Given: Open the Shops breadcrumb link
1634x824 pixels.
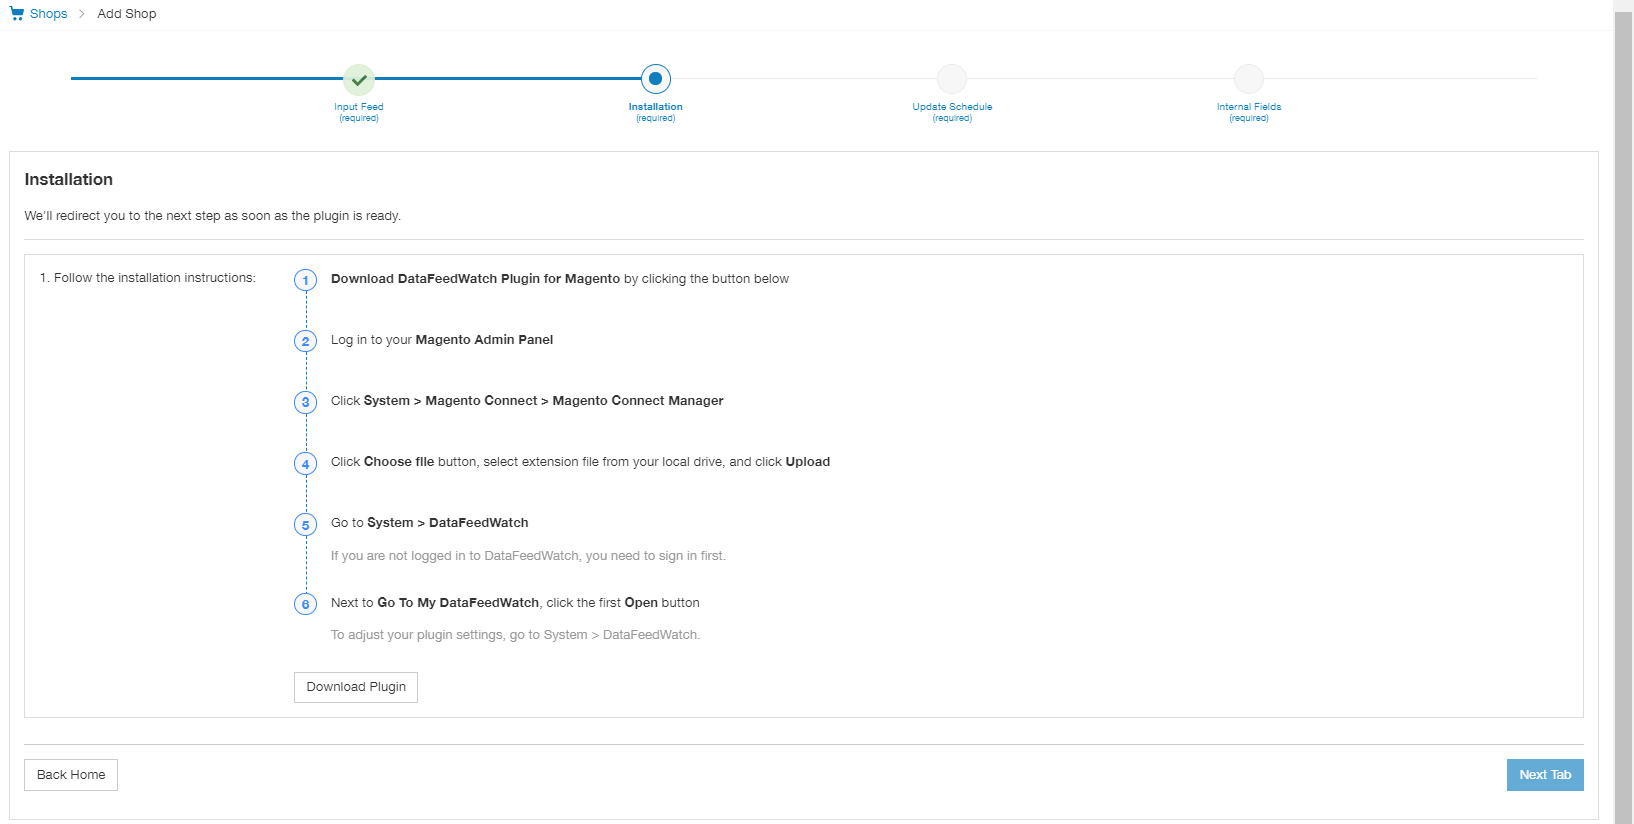Looking at the screenshot, I should [x=48, y=14].
